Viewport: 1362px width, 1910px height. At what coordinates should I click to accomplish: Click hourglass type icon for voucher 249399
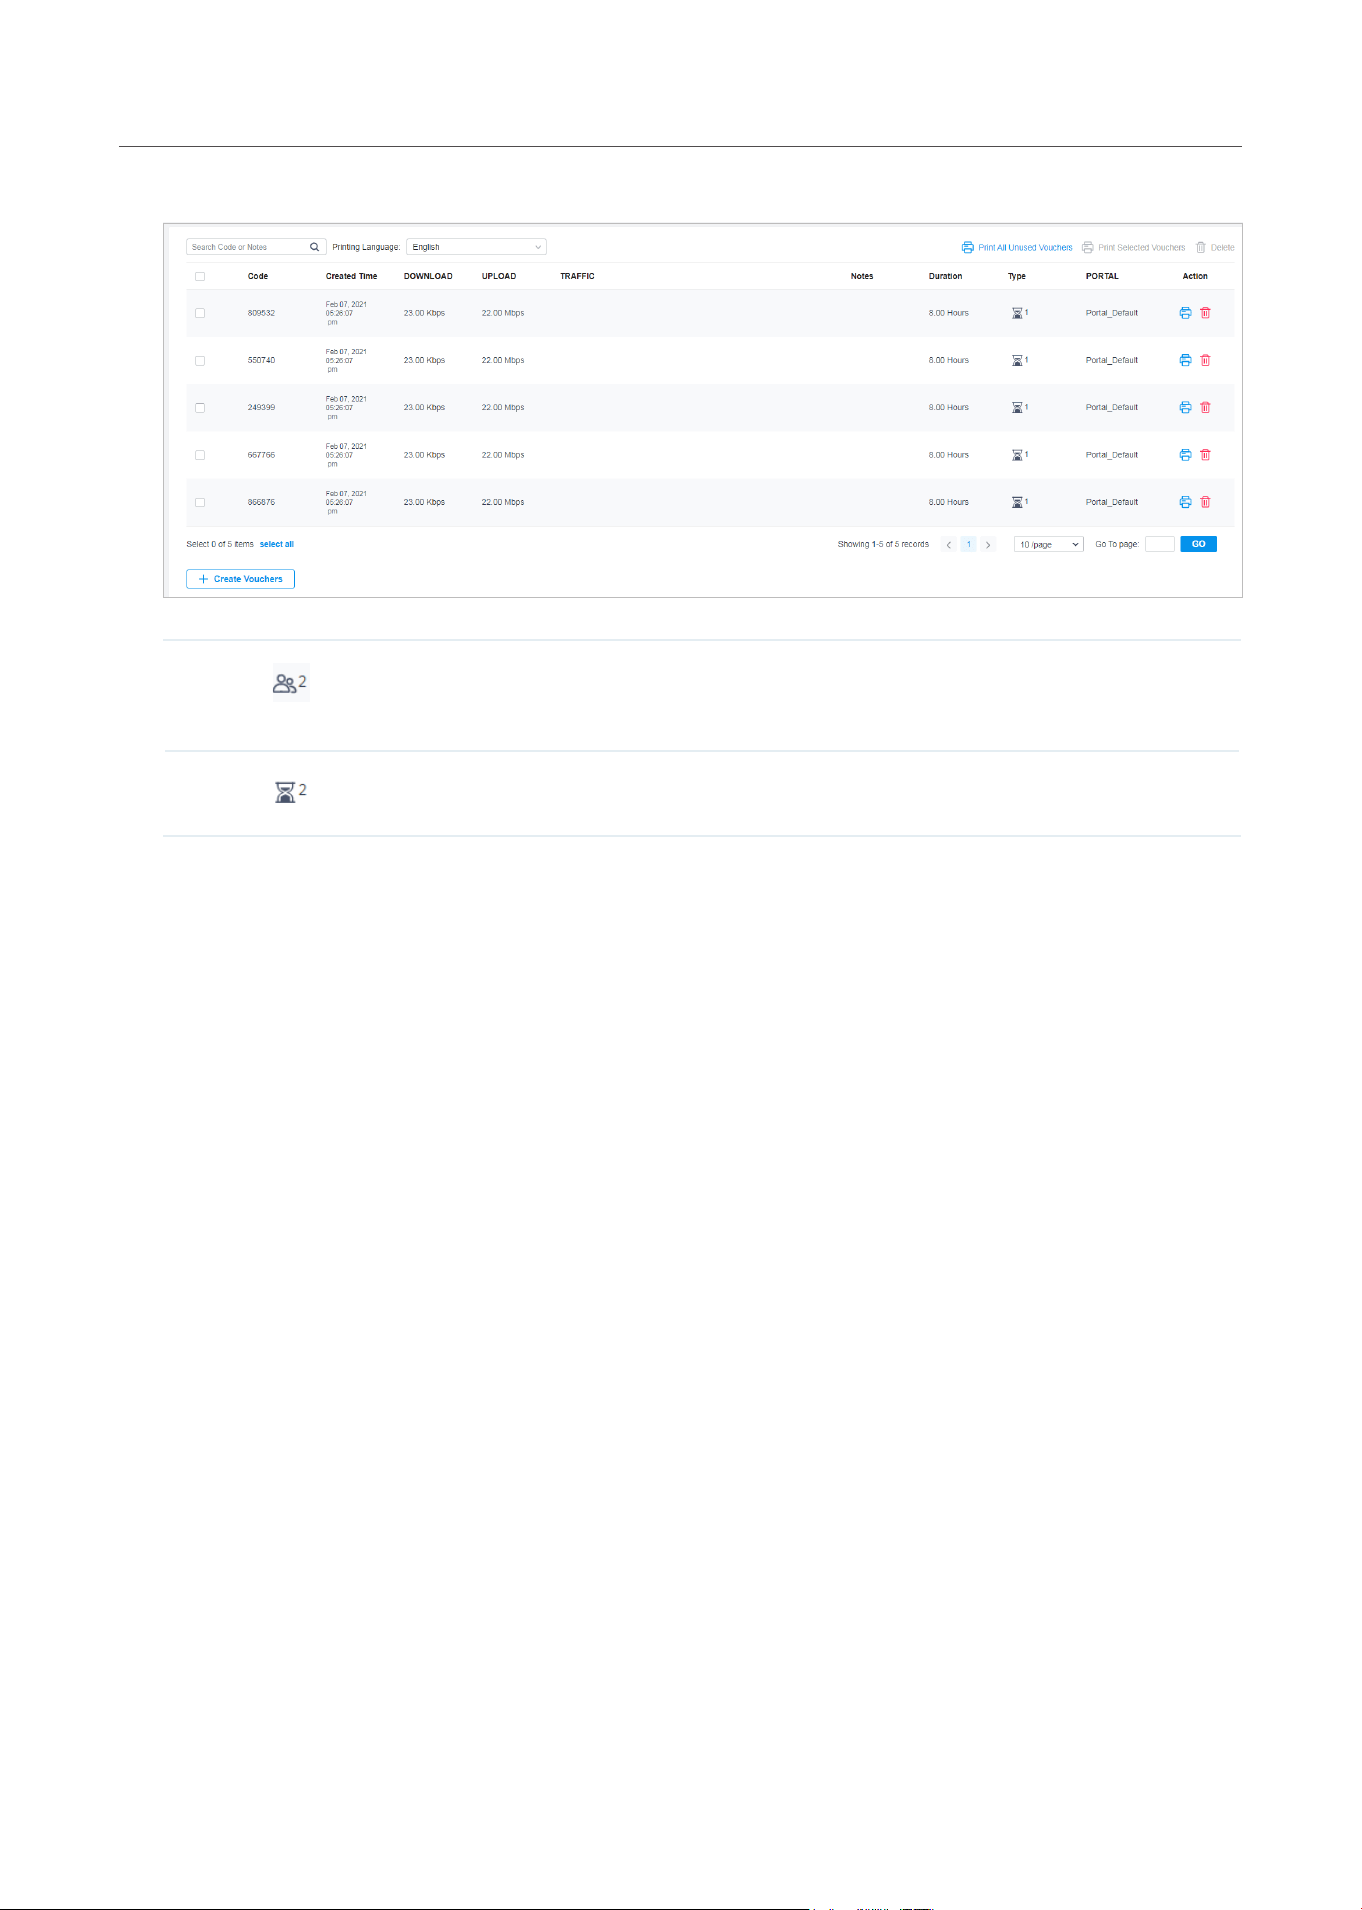[1017, 407]
